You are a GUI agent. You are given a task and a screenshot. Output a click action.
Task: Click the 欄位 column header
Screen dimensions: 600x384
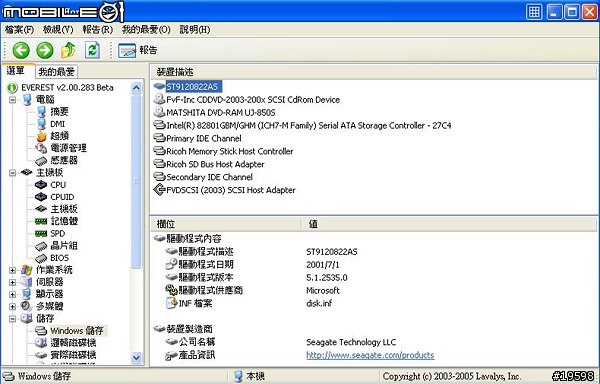226,224
